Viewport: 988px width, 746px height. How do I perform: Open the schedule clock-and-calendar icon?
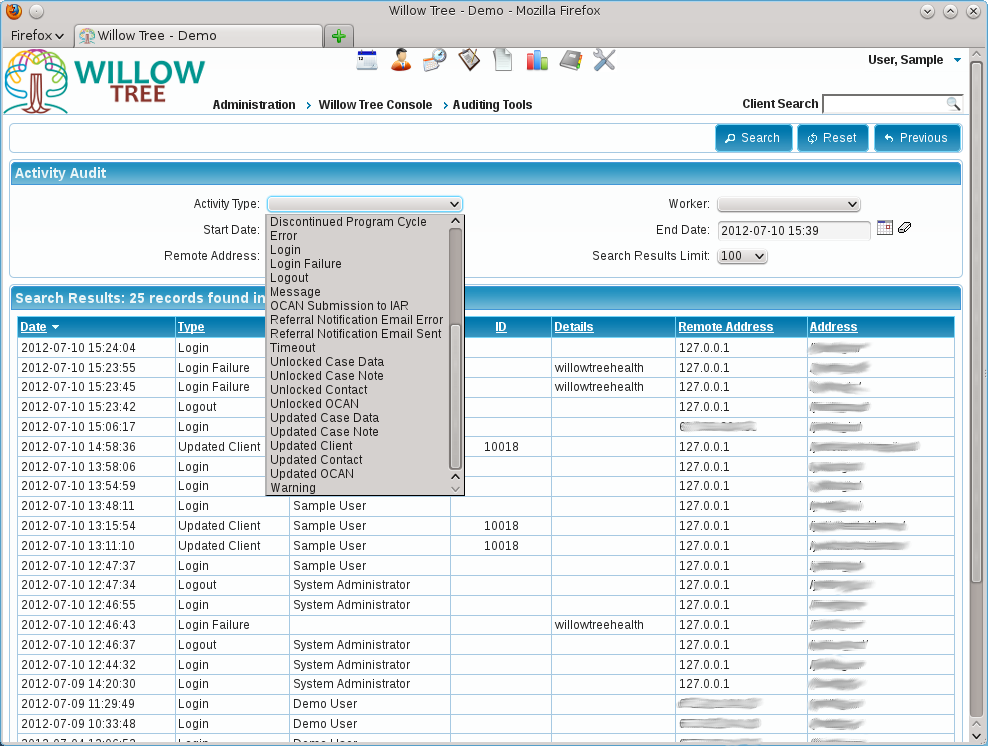(x=435, y=60)
